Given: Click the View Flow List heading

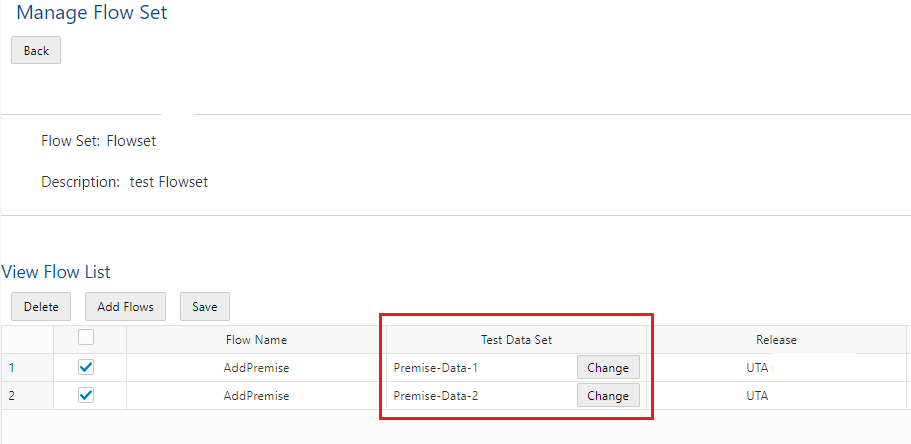Looking at the screenshot, I should coord(56,272).
